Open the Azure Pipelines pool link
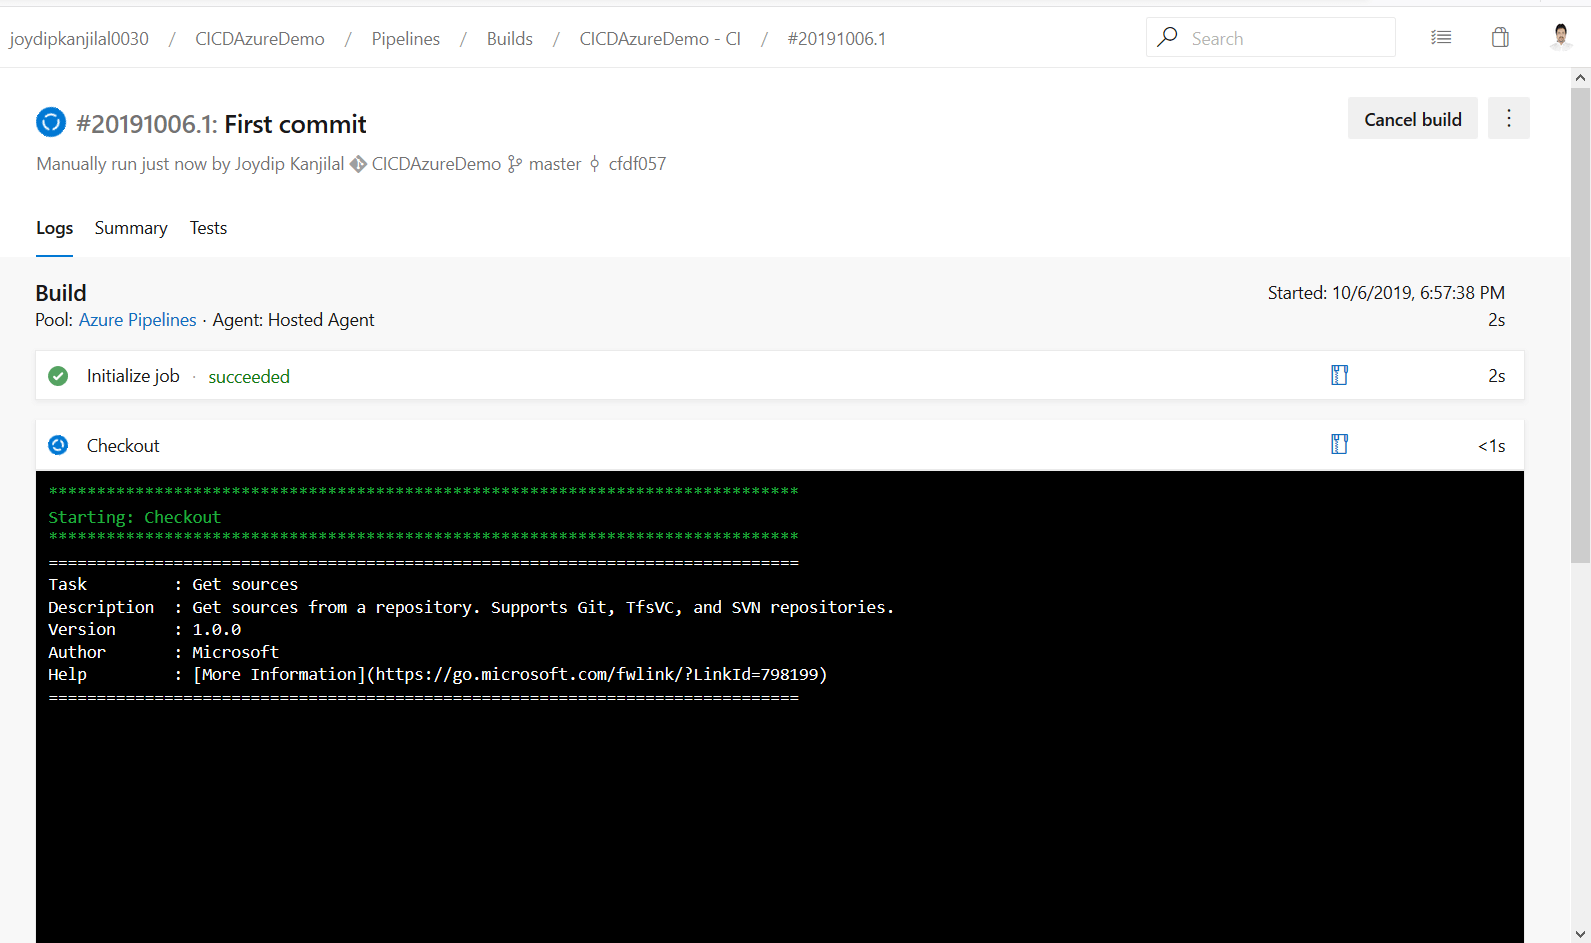 [138, 320]
